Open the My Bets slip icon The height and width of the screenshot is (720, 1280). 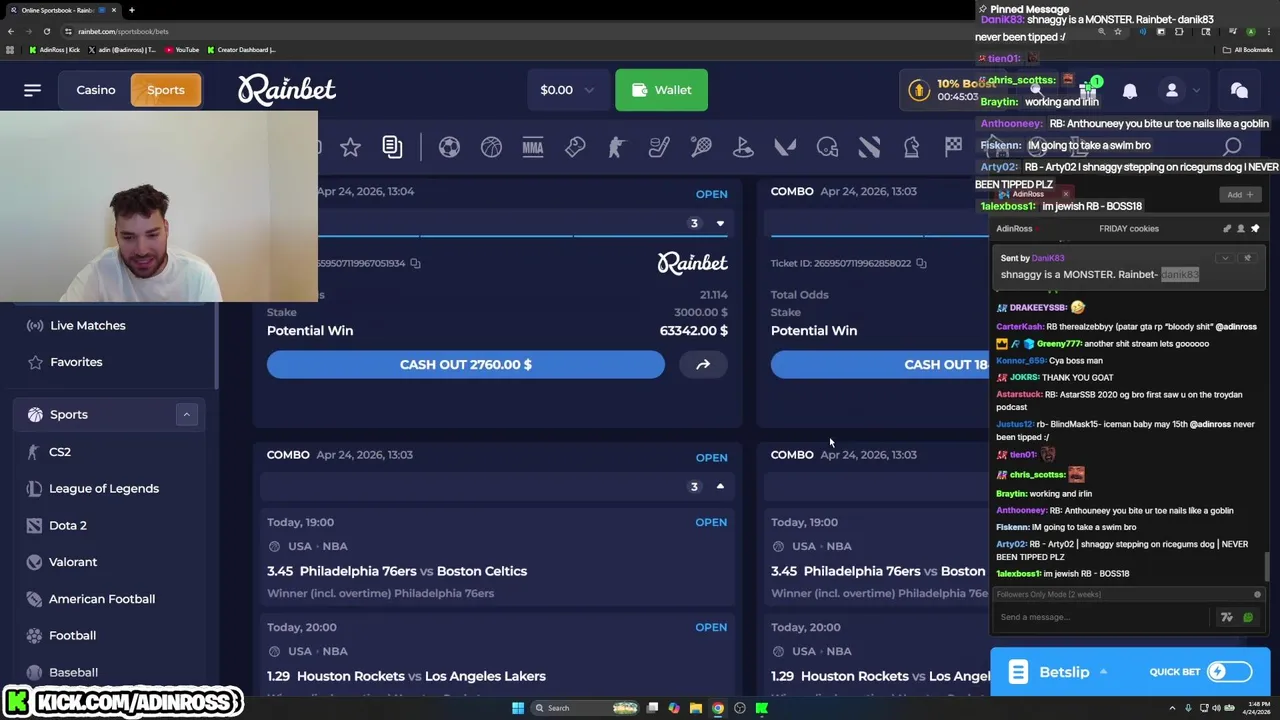tap(392, 148)
